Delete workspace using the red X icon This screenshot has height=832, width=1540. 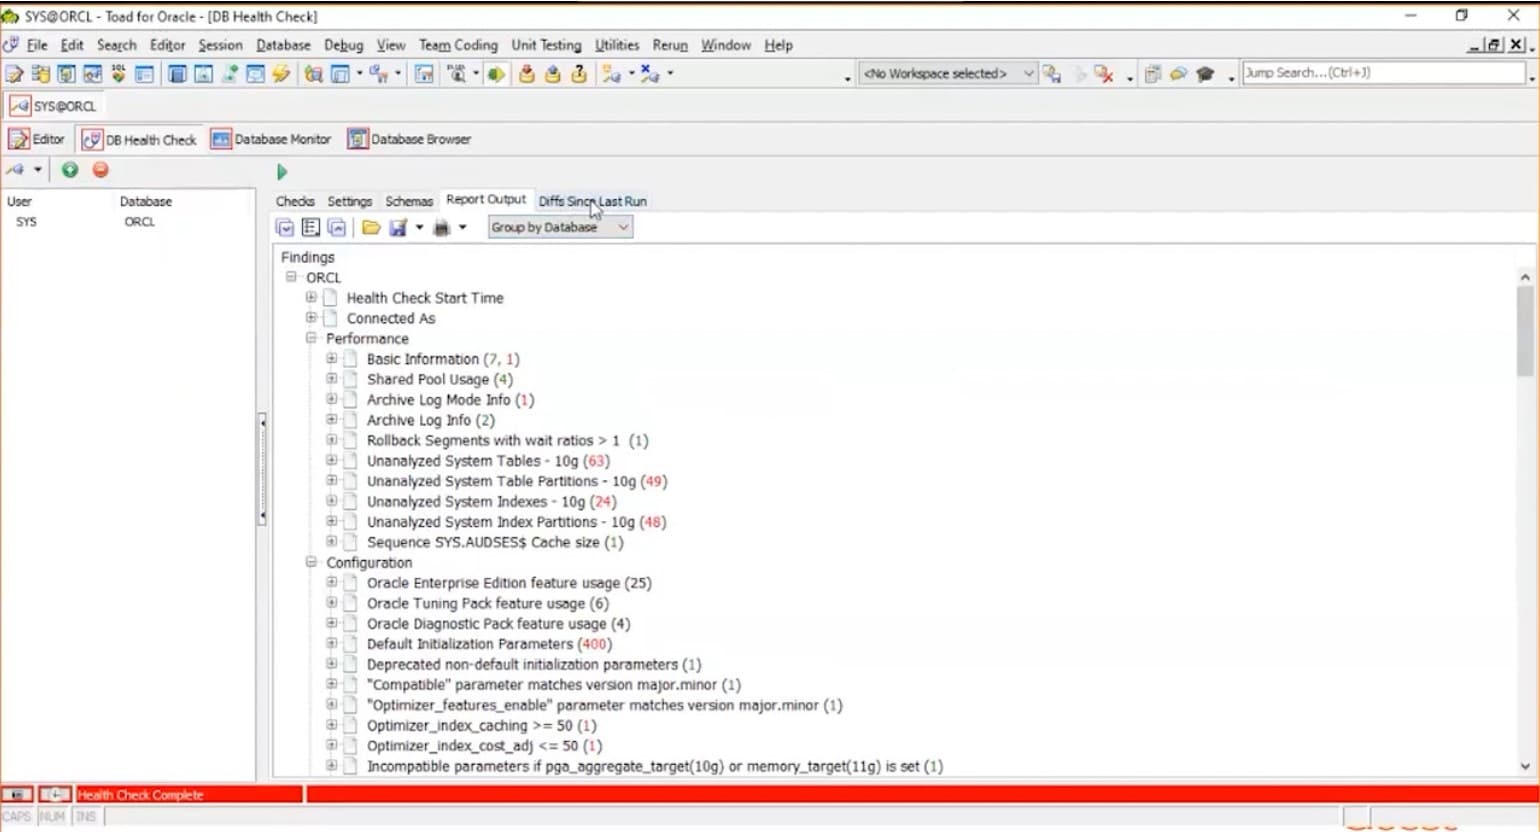point(1104,74)
